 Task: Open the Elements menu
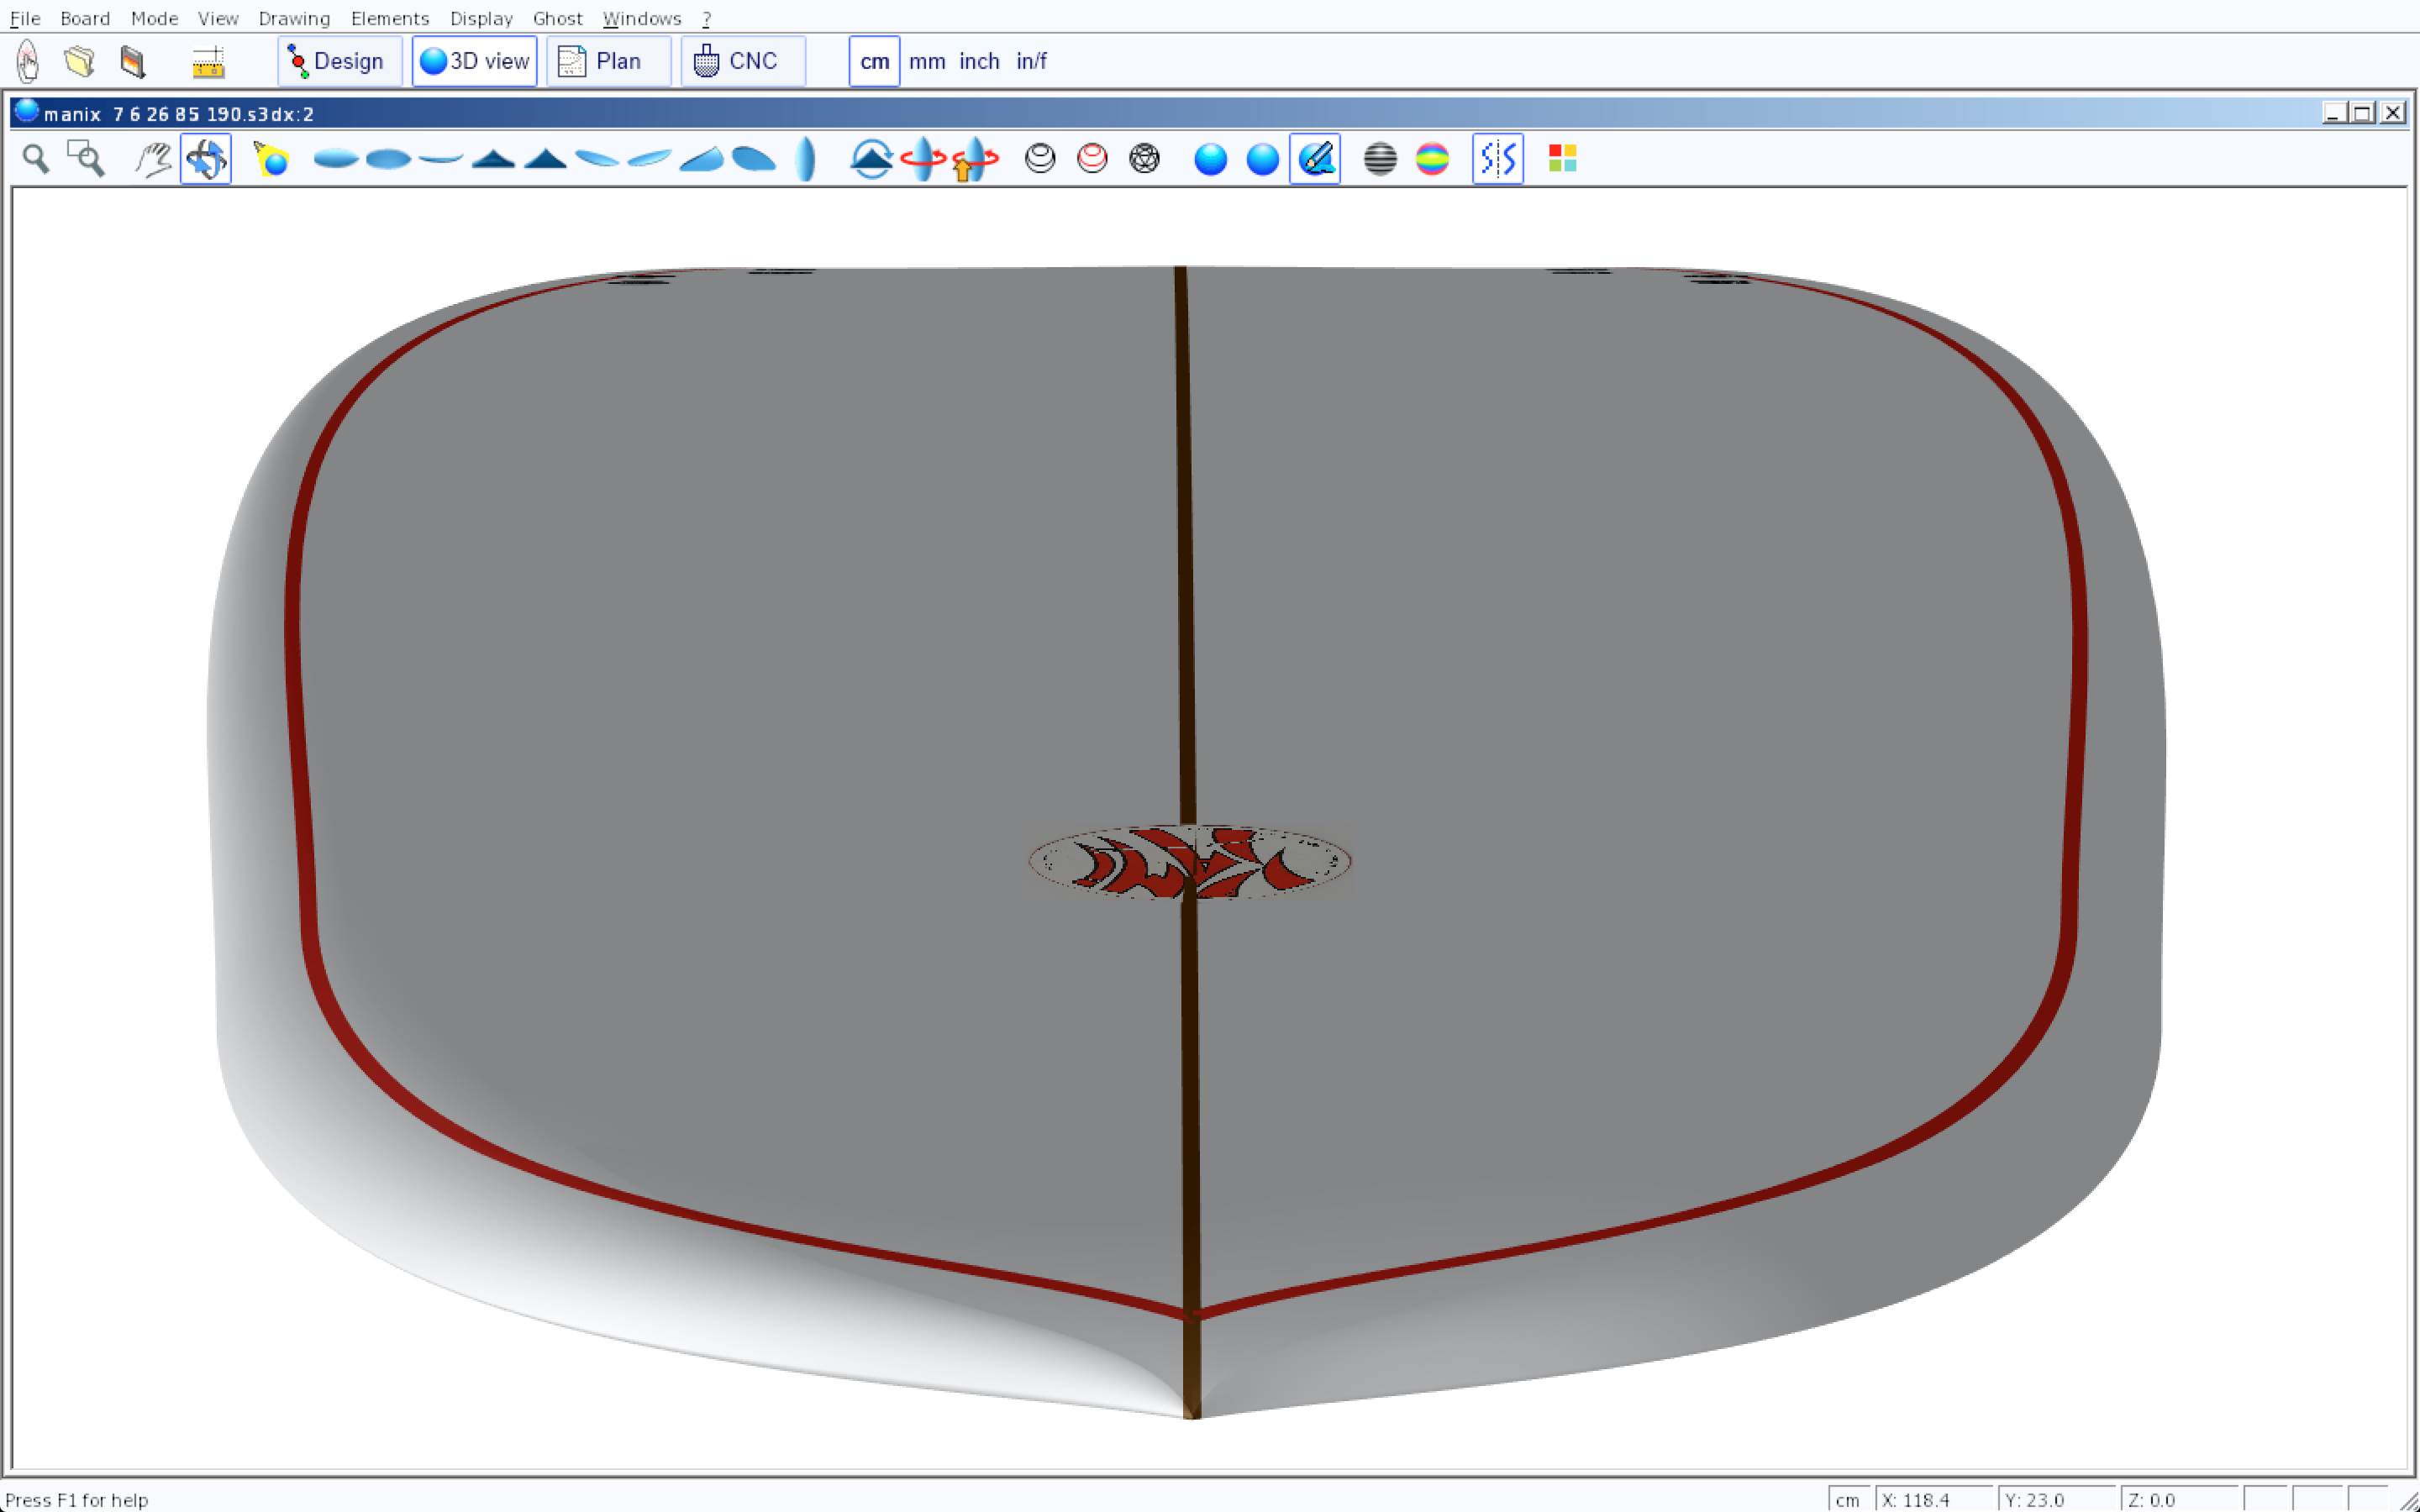click(389, 18)
